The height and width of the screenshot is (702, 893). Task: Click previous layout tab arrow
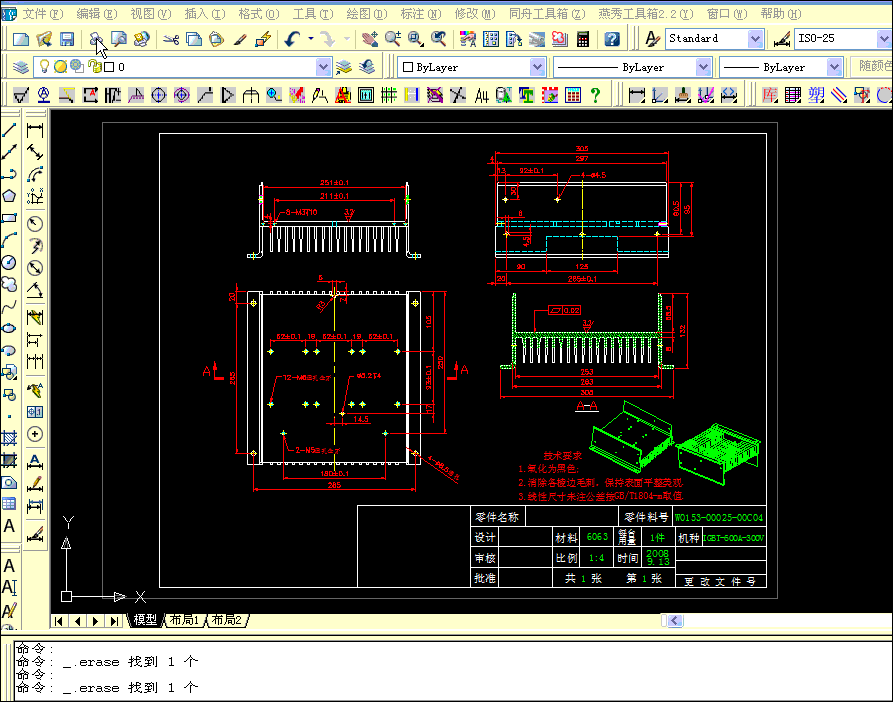click(x=77, y=621)
